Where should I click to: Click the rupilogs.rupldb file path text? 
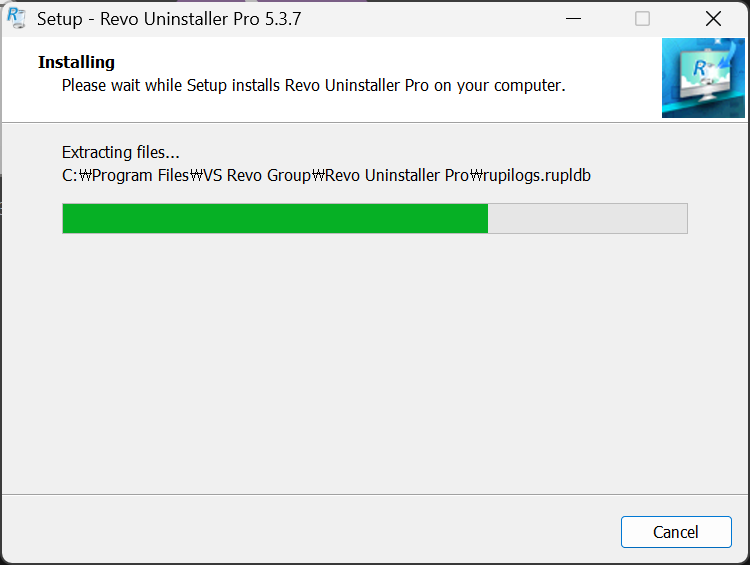click(326, 175)
